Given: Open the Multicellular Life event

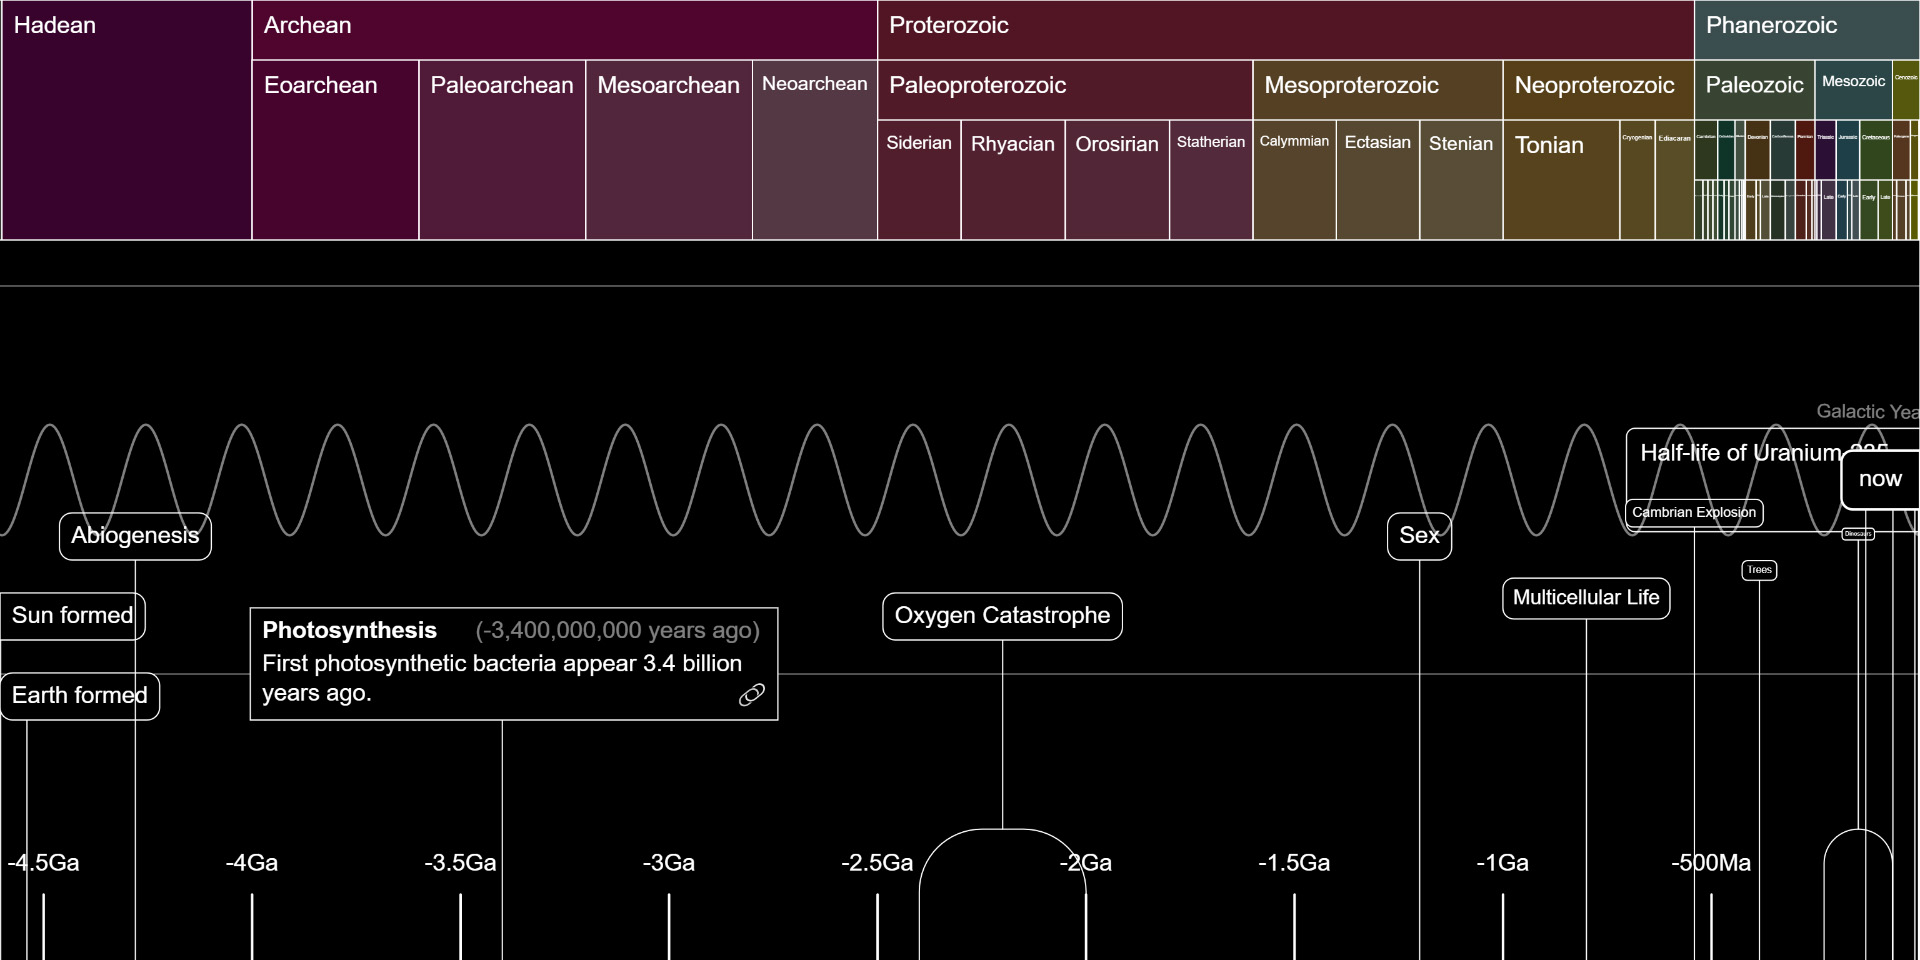Looking at the screenshot, I should tap(1585, 598).
